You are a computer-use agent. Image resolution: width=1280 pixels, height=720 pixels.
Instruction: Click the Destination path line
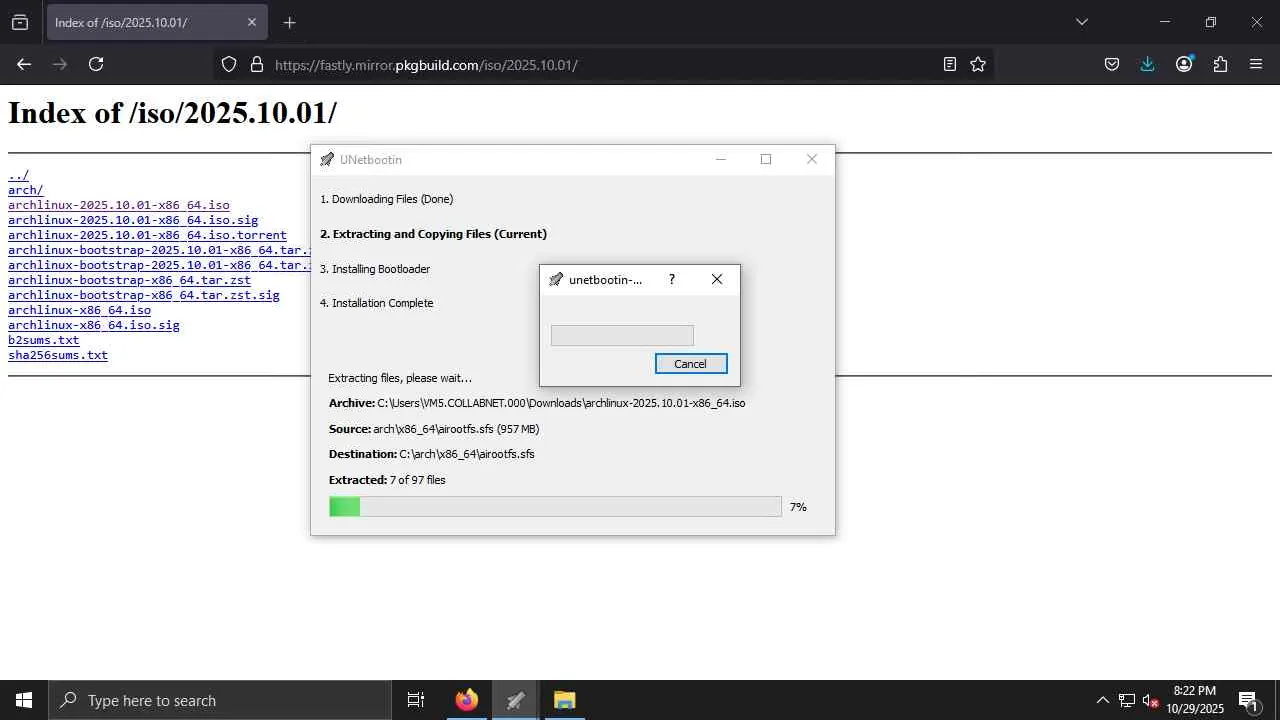click(432, 454)
